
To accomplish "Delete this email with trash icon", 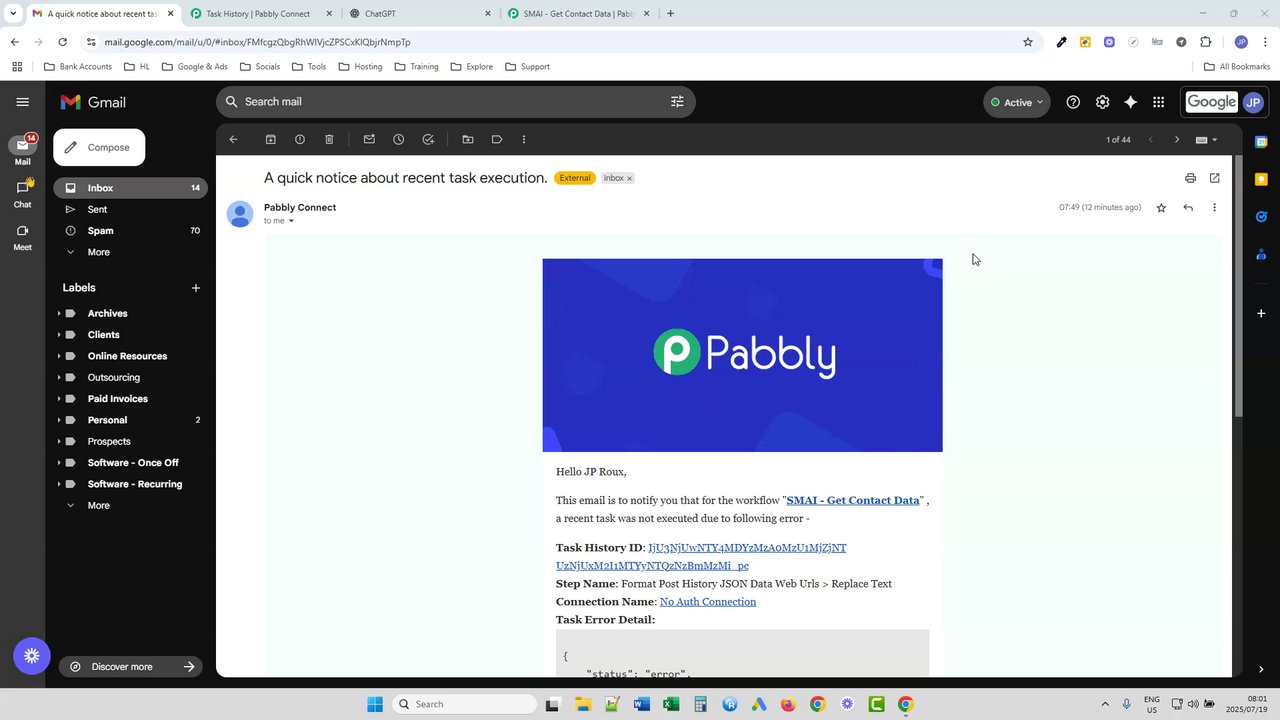I will click(x=329, y=140).
